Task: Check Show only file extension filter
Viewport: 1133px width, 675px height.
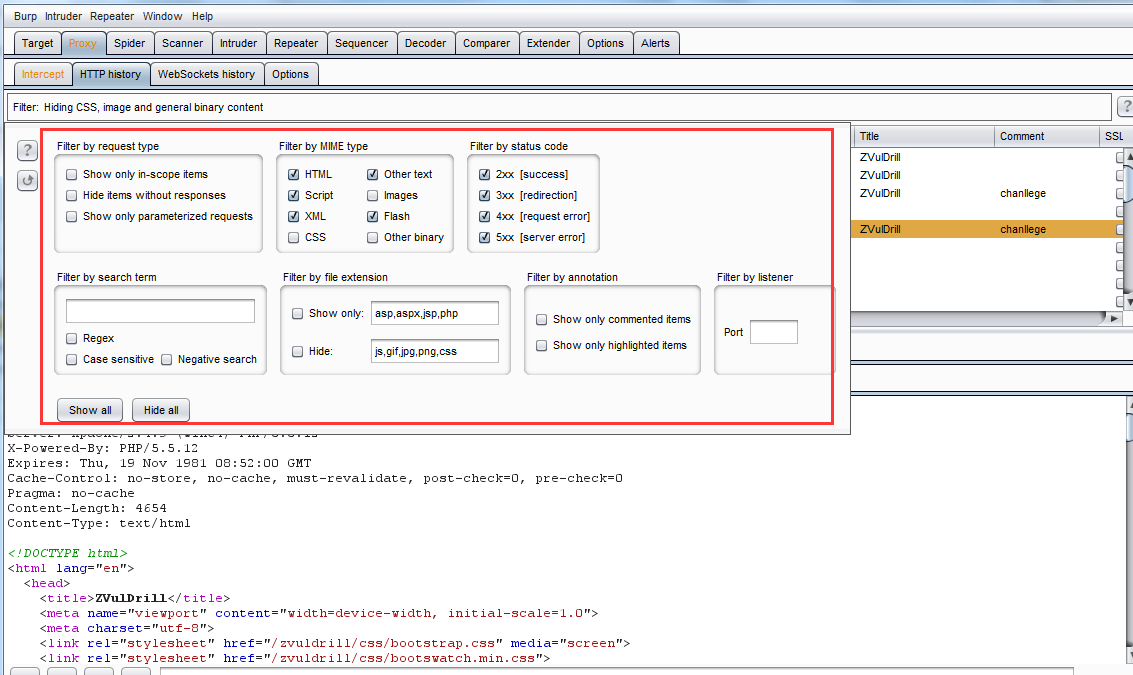Action: point(297,314)
